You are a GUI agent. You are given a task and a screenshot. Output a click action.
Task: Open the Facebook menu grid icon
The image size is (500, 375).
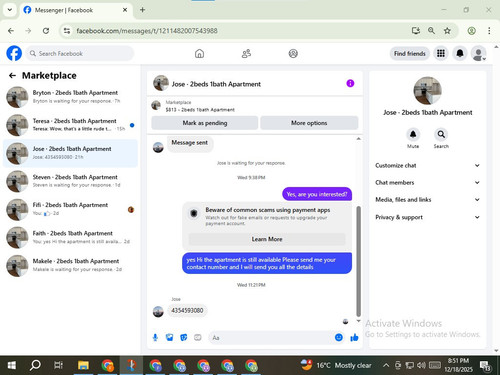pyautogui.click(x=441, y=53)
